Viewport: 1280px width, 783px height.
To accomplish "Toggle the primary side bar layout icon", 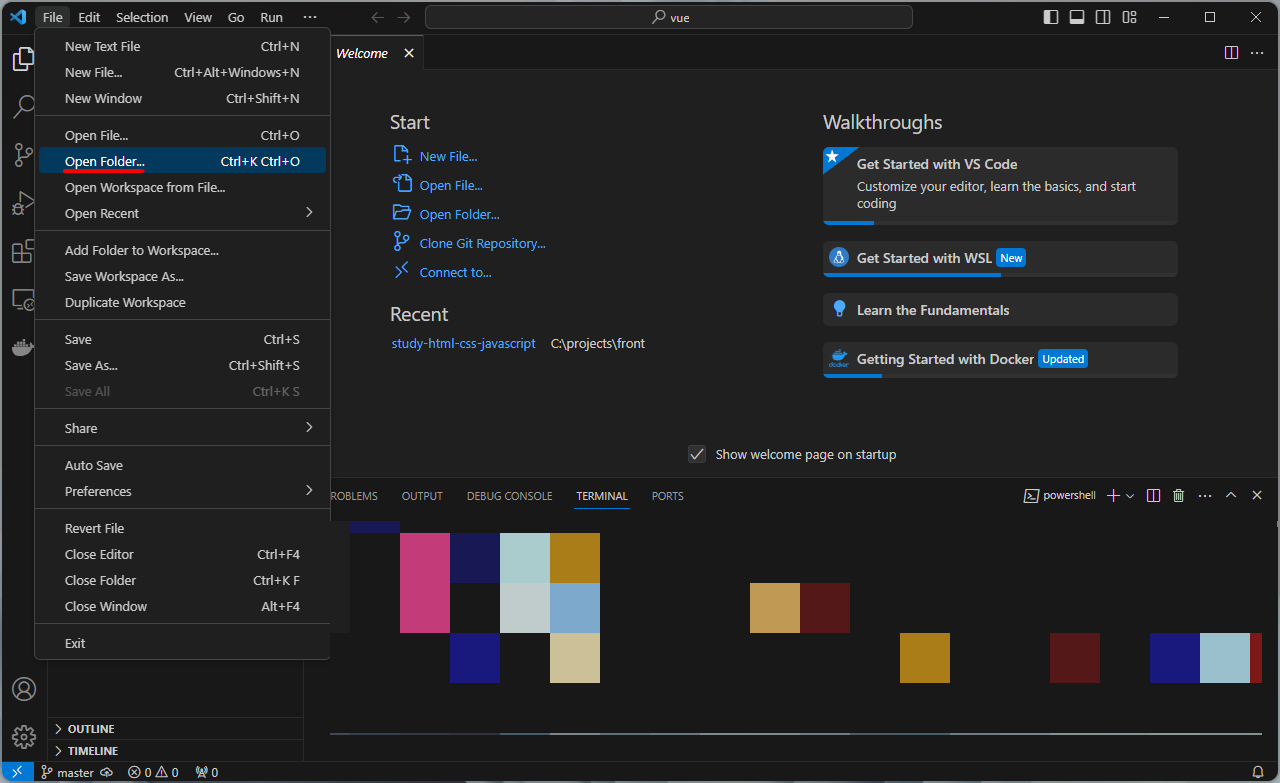I will [x=1051, y=17].
